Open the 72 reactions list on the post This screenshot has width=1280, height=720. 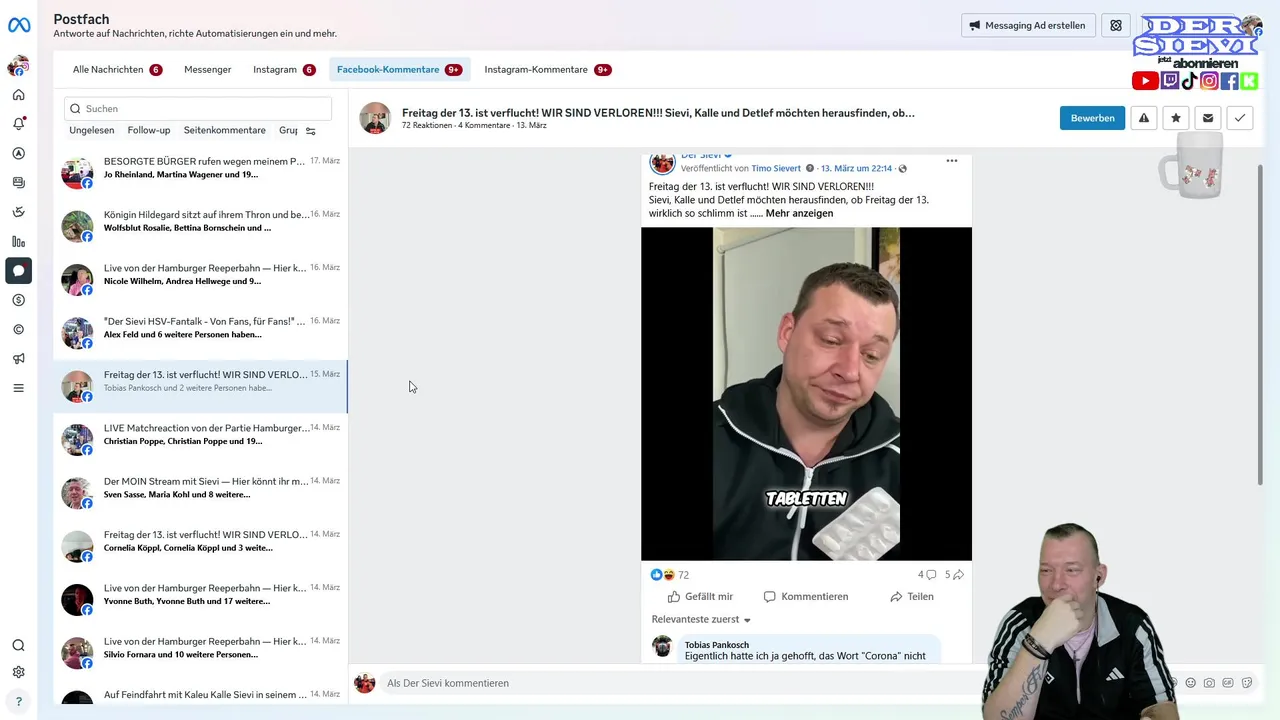(670, 575)
